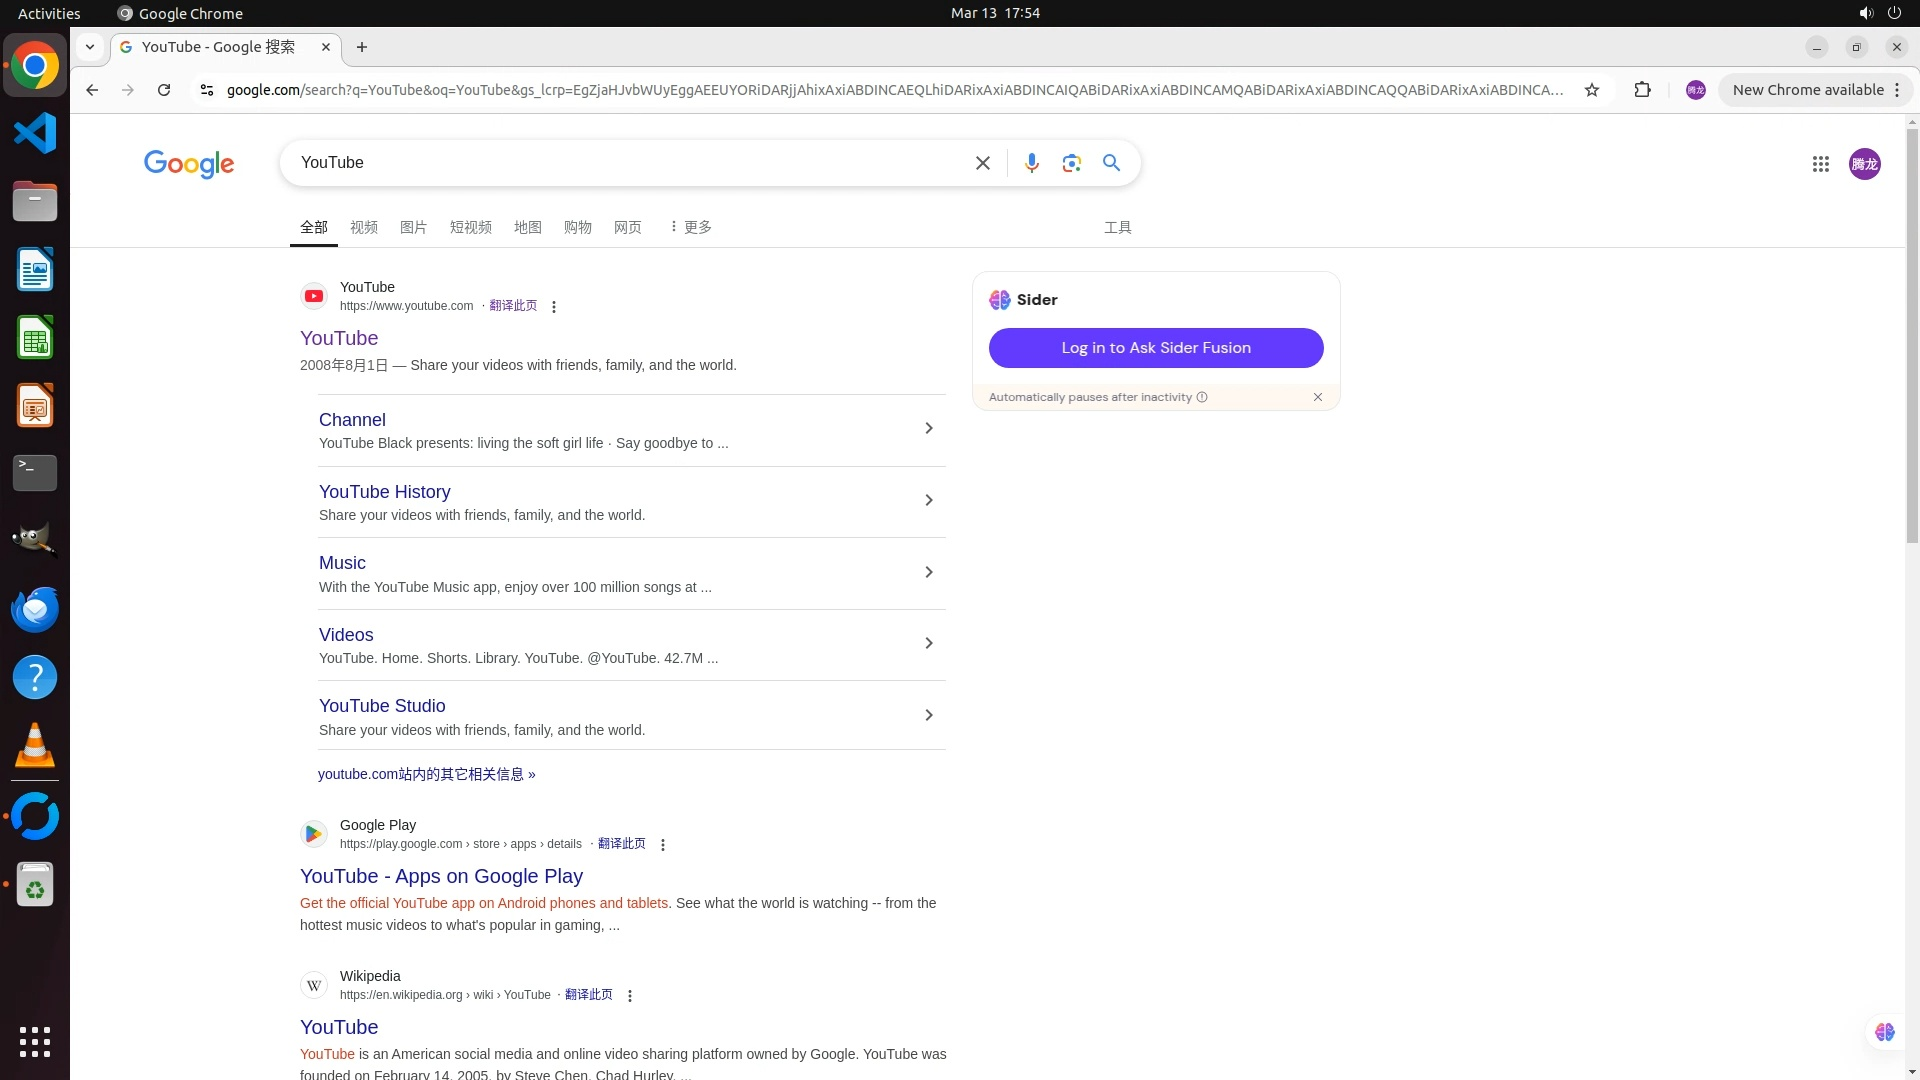1920x1080 pixels.
Task: Open YouTube - Apps on Google Play link
Action: pos(441,876)
